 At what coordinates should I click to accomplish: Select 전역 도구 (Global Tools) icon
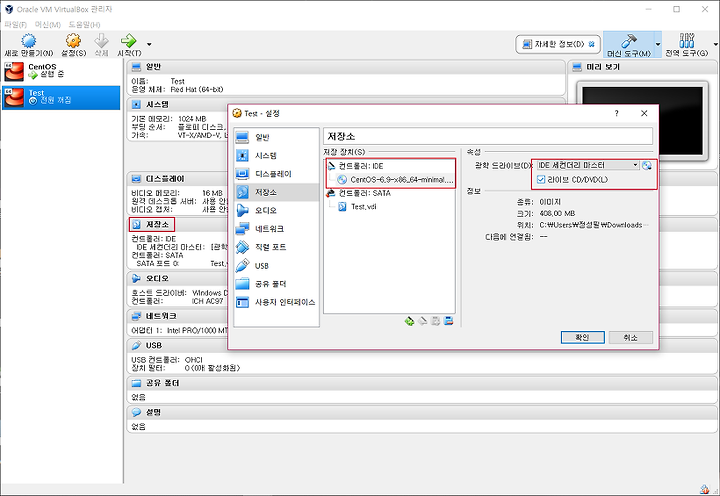(686, 45)
